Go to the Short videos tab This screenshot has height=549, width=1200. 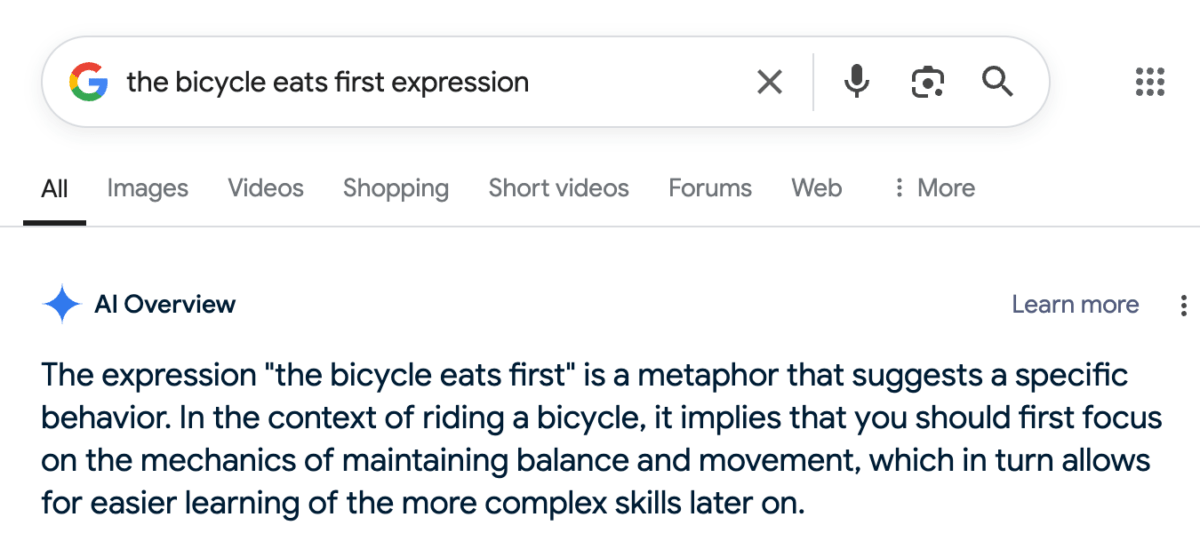coord(558,188)
